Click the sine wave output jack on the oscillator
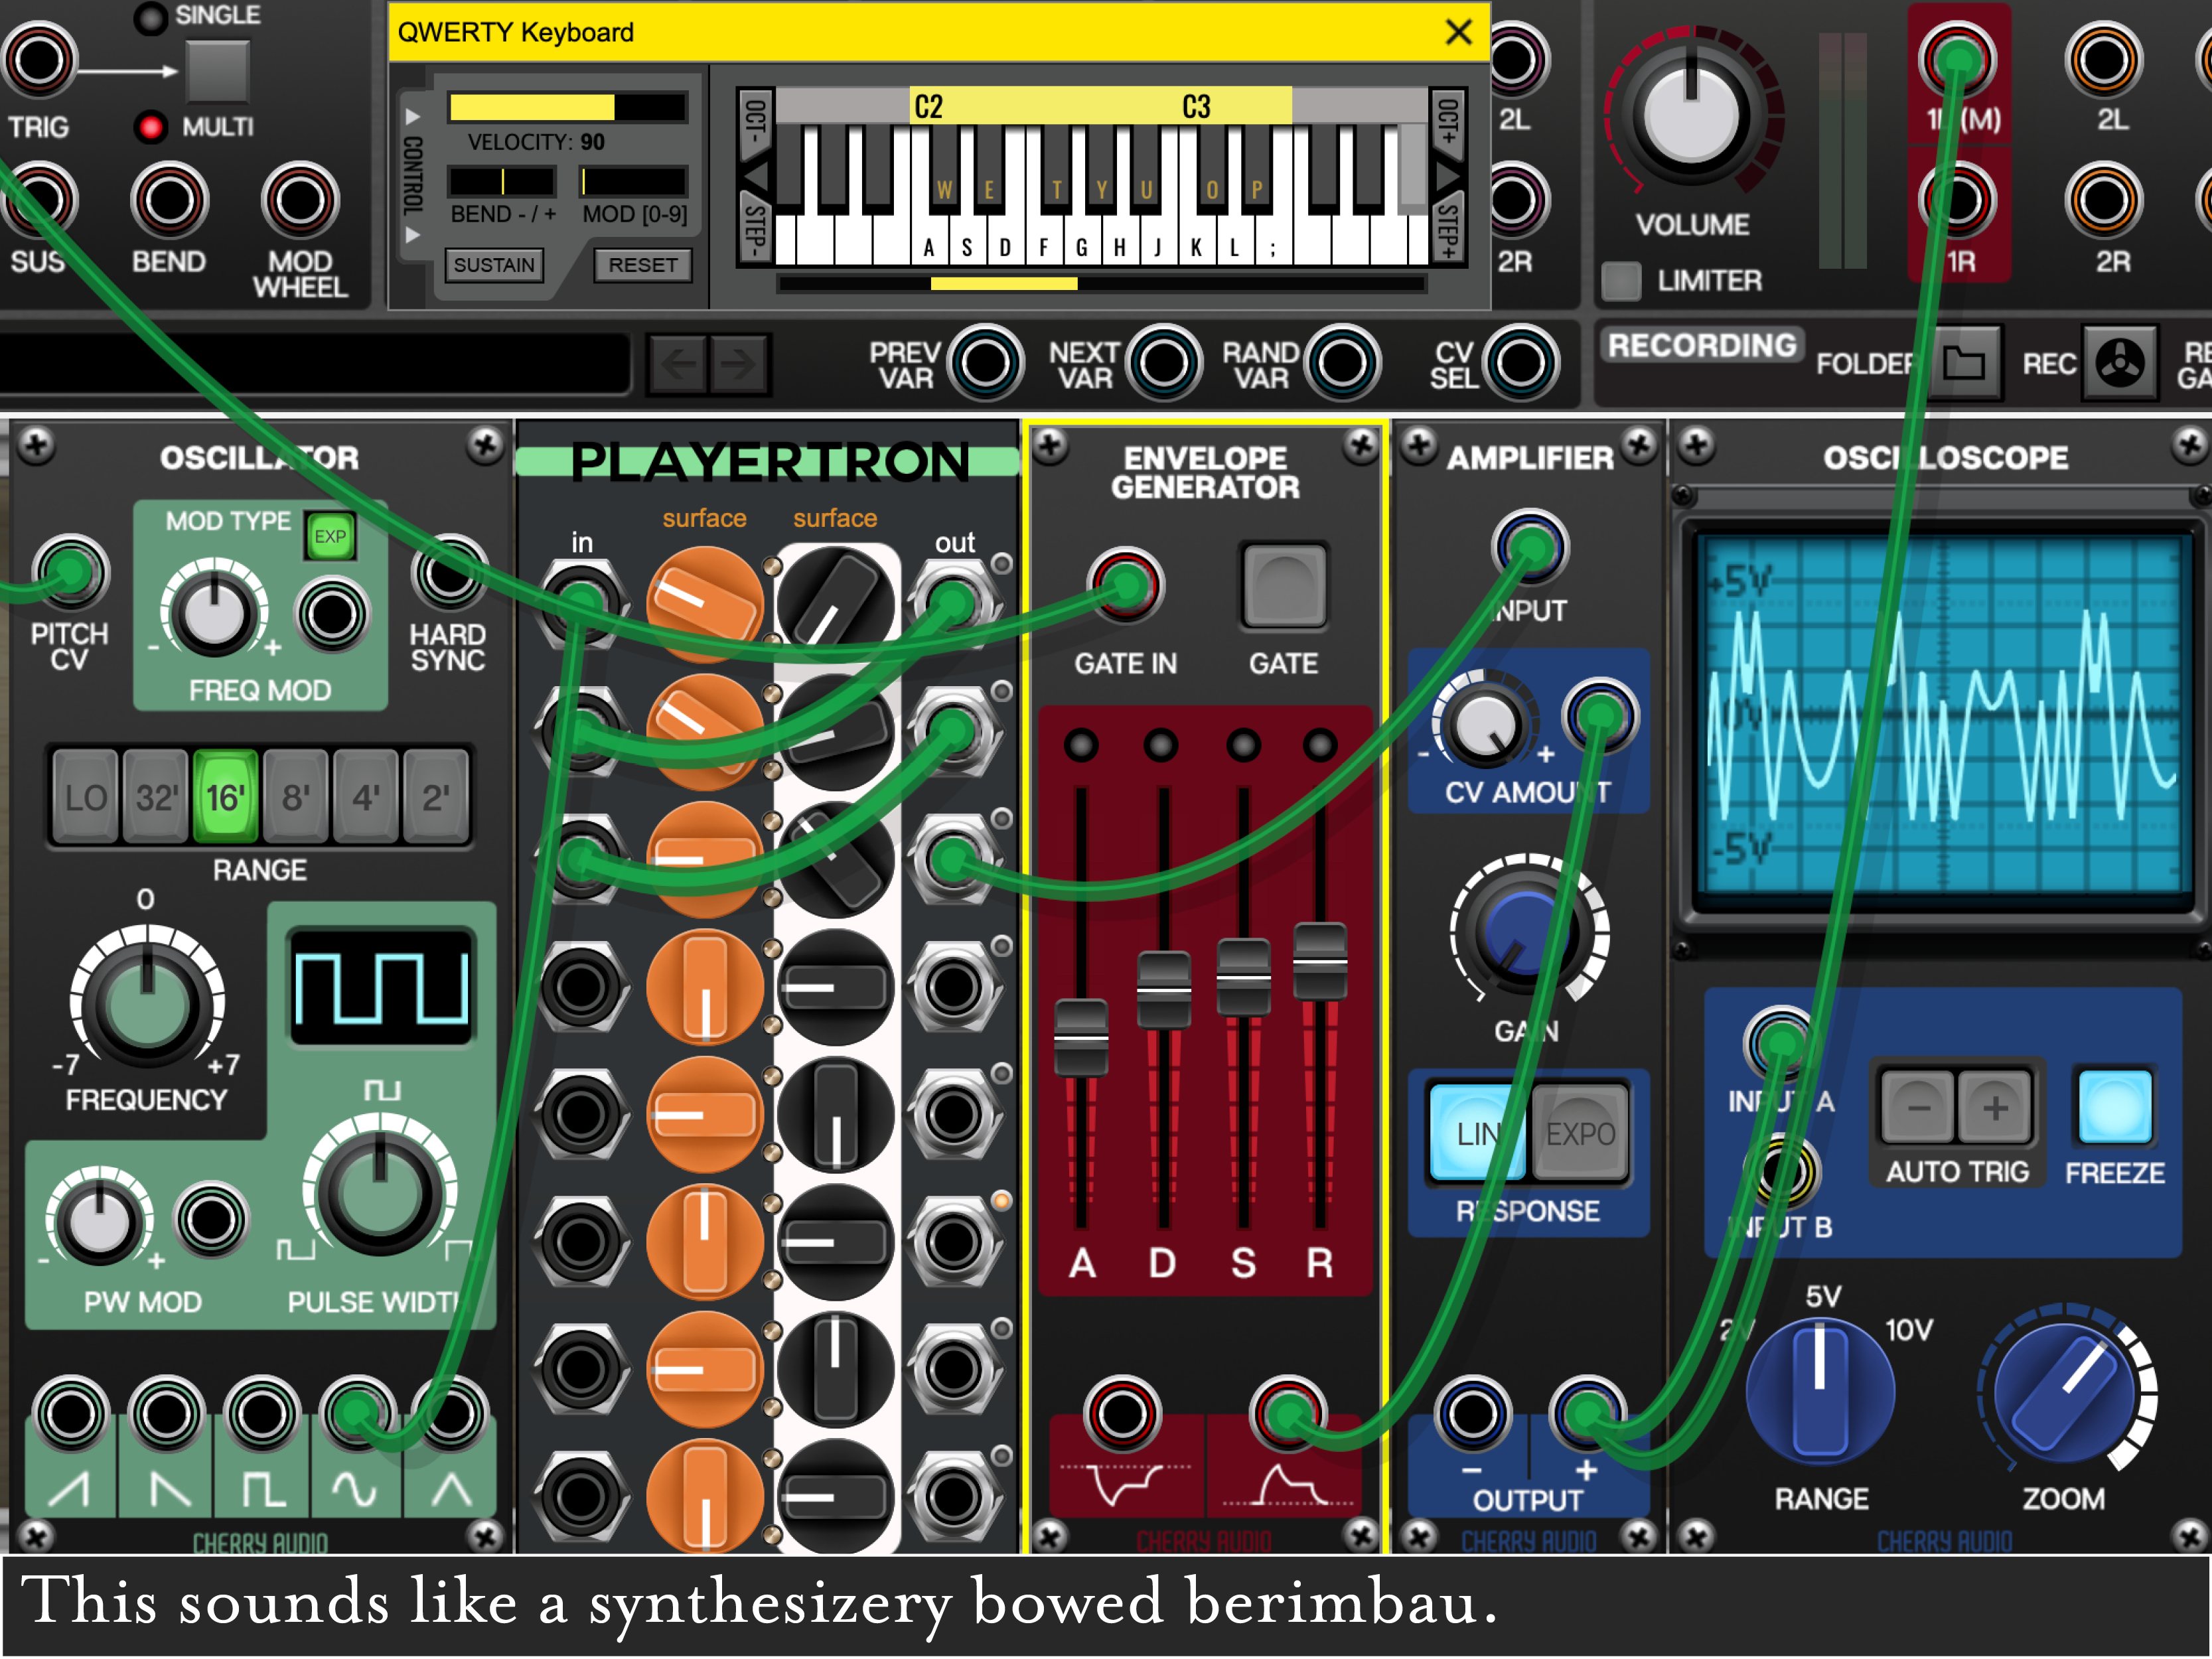 [356, 1413]
